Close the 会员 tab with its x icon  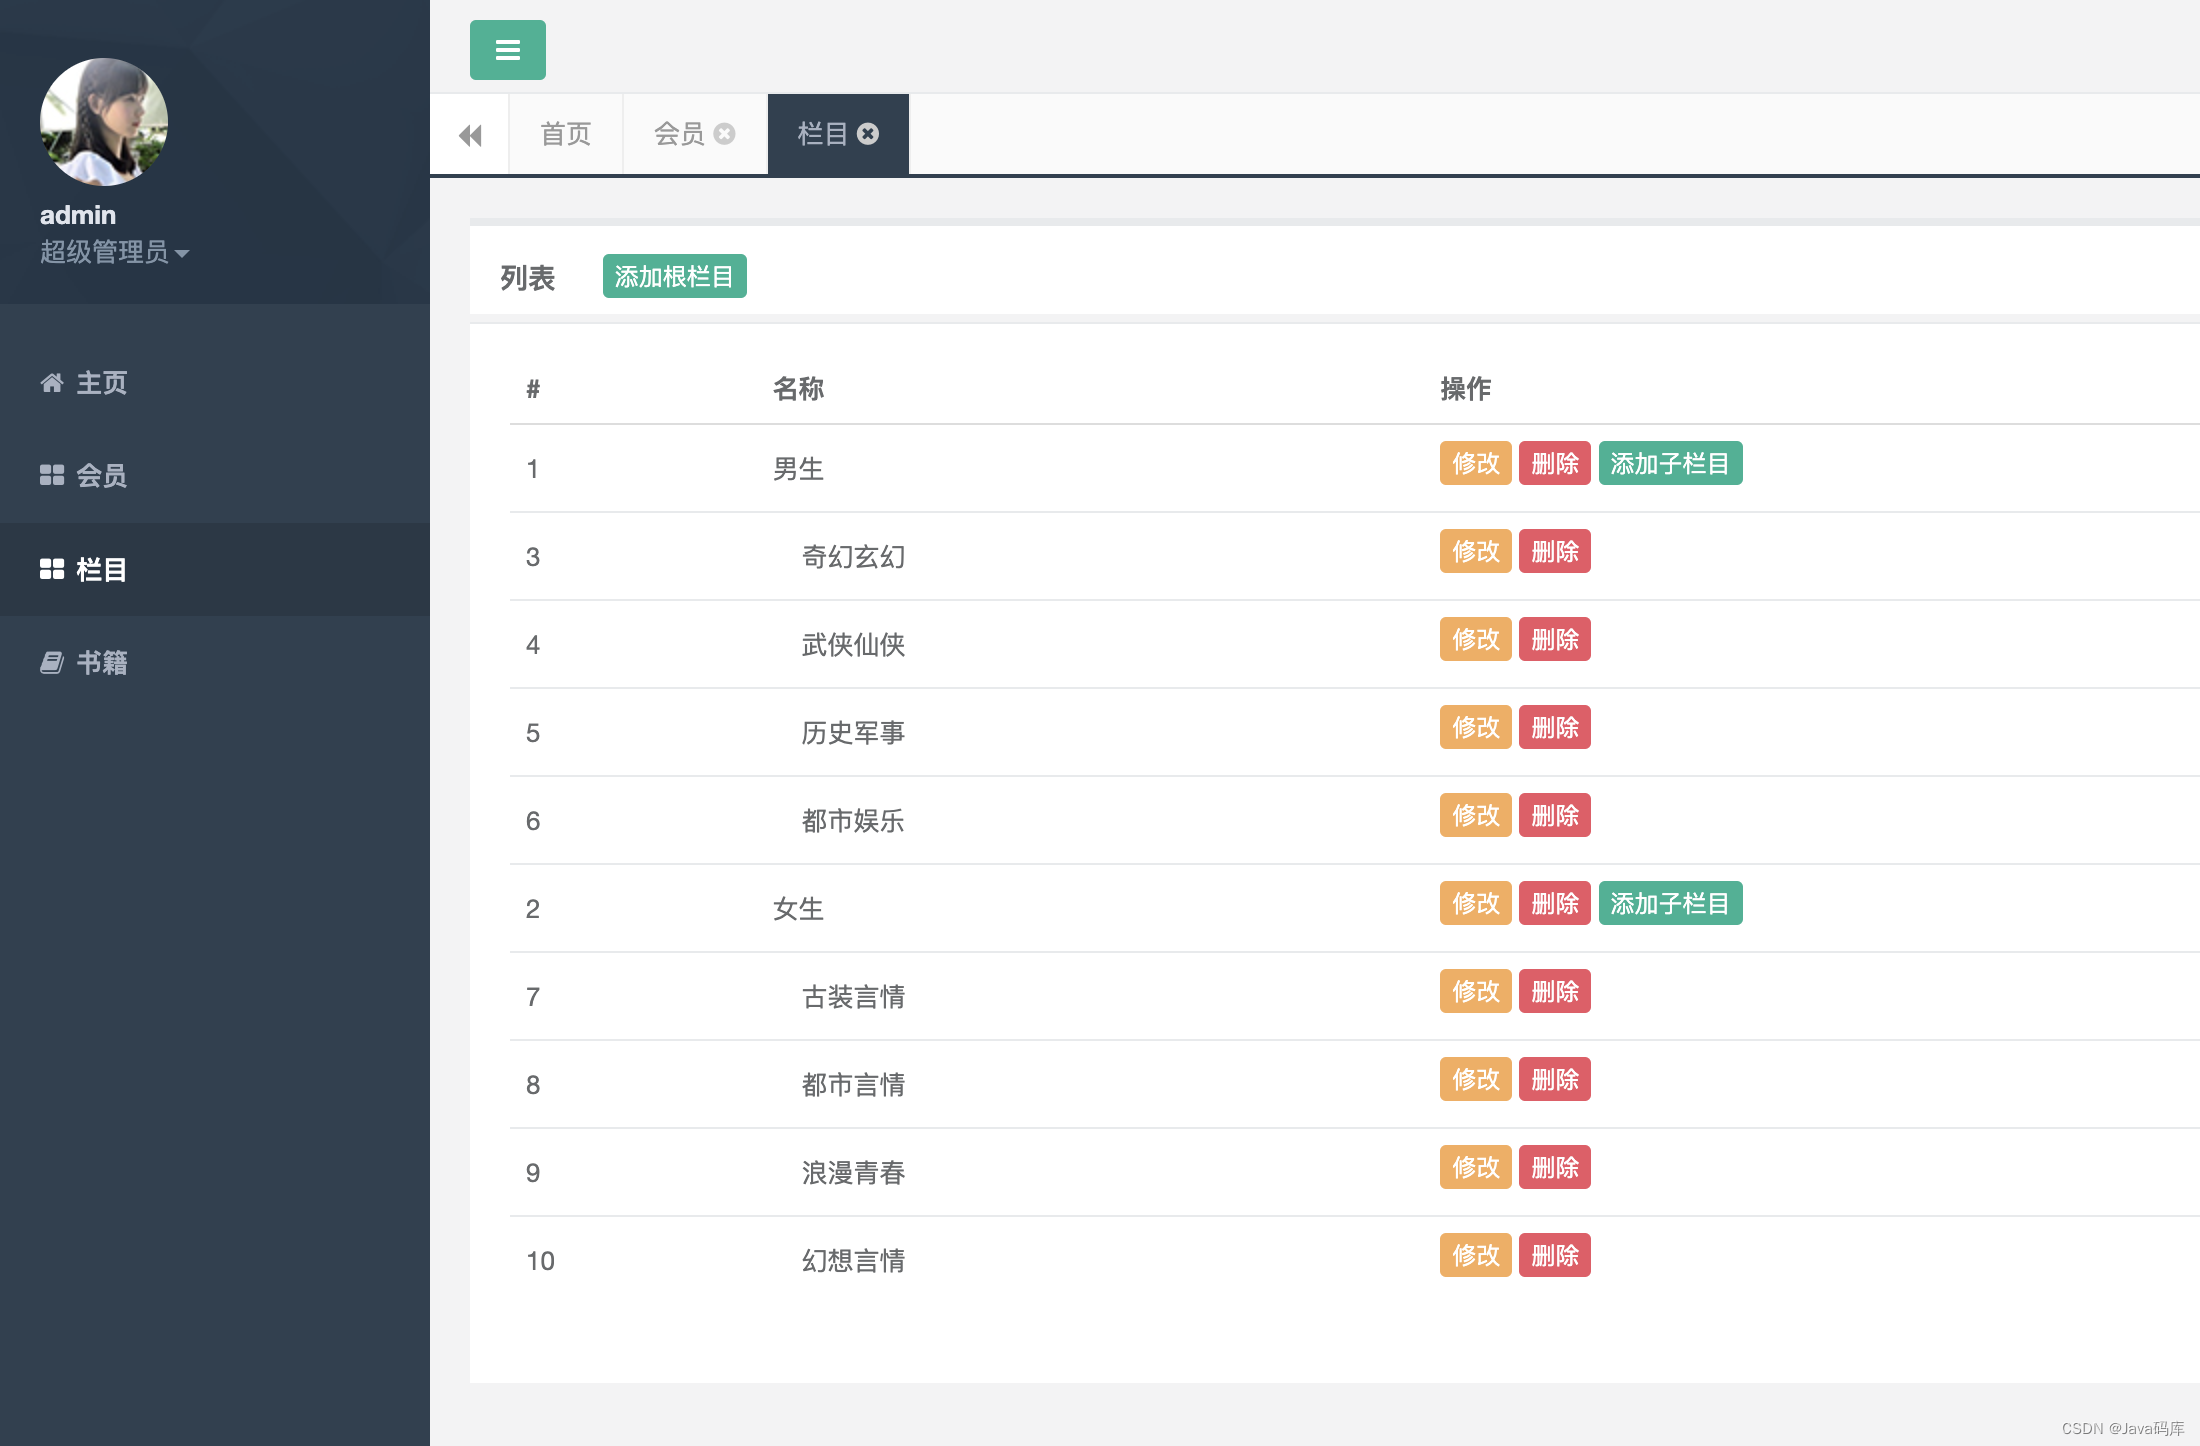click(725, 134)
